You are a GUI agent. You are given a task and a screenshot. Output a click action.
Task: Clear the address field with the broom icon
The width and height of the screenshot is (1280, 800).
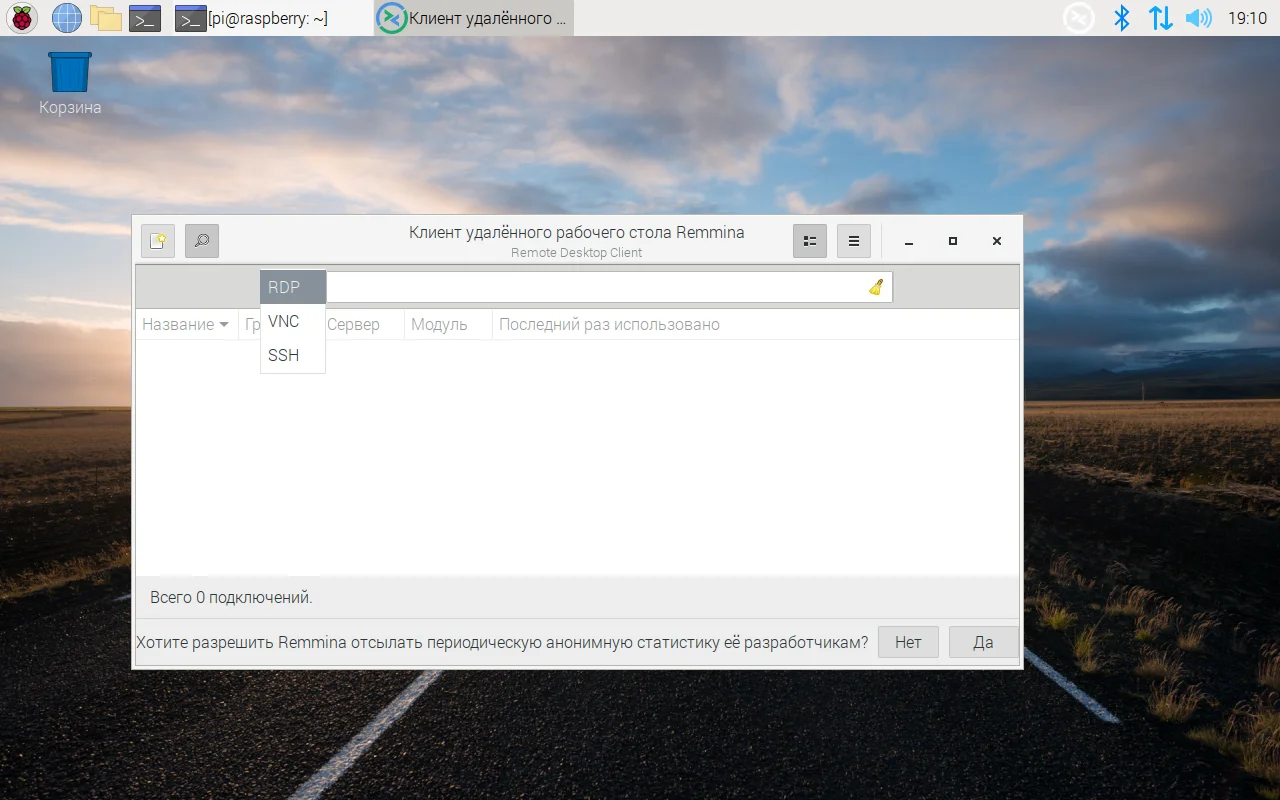point(877,287)
